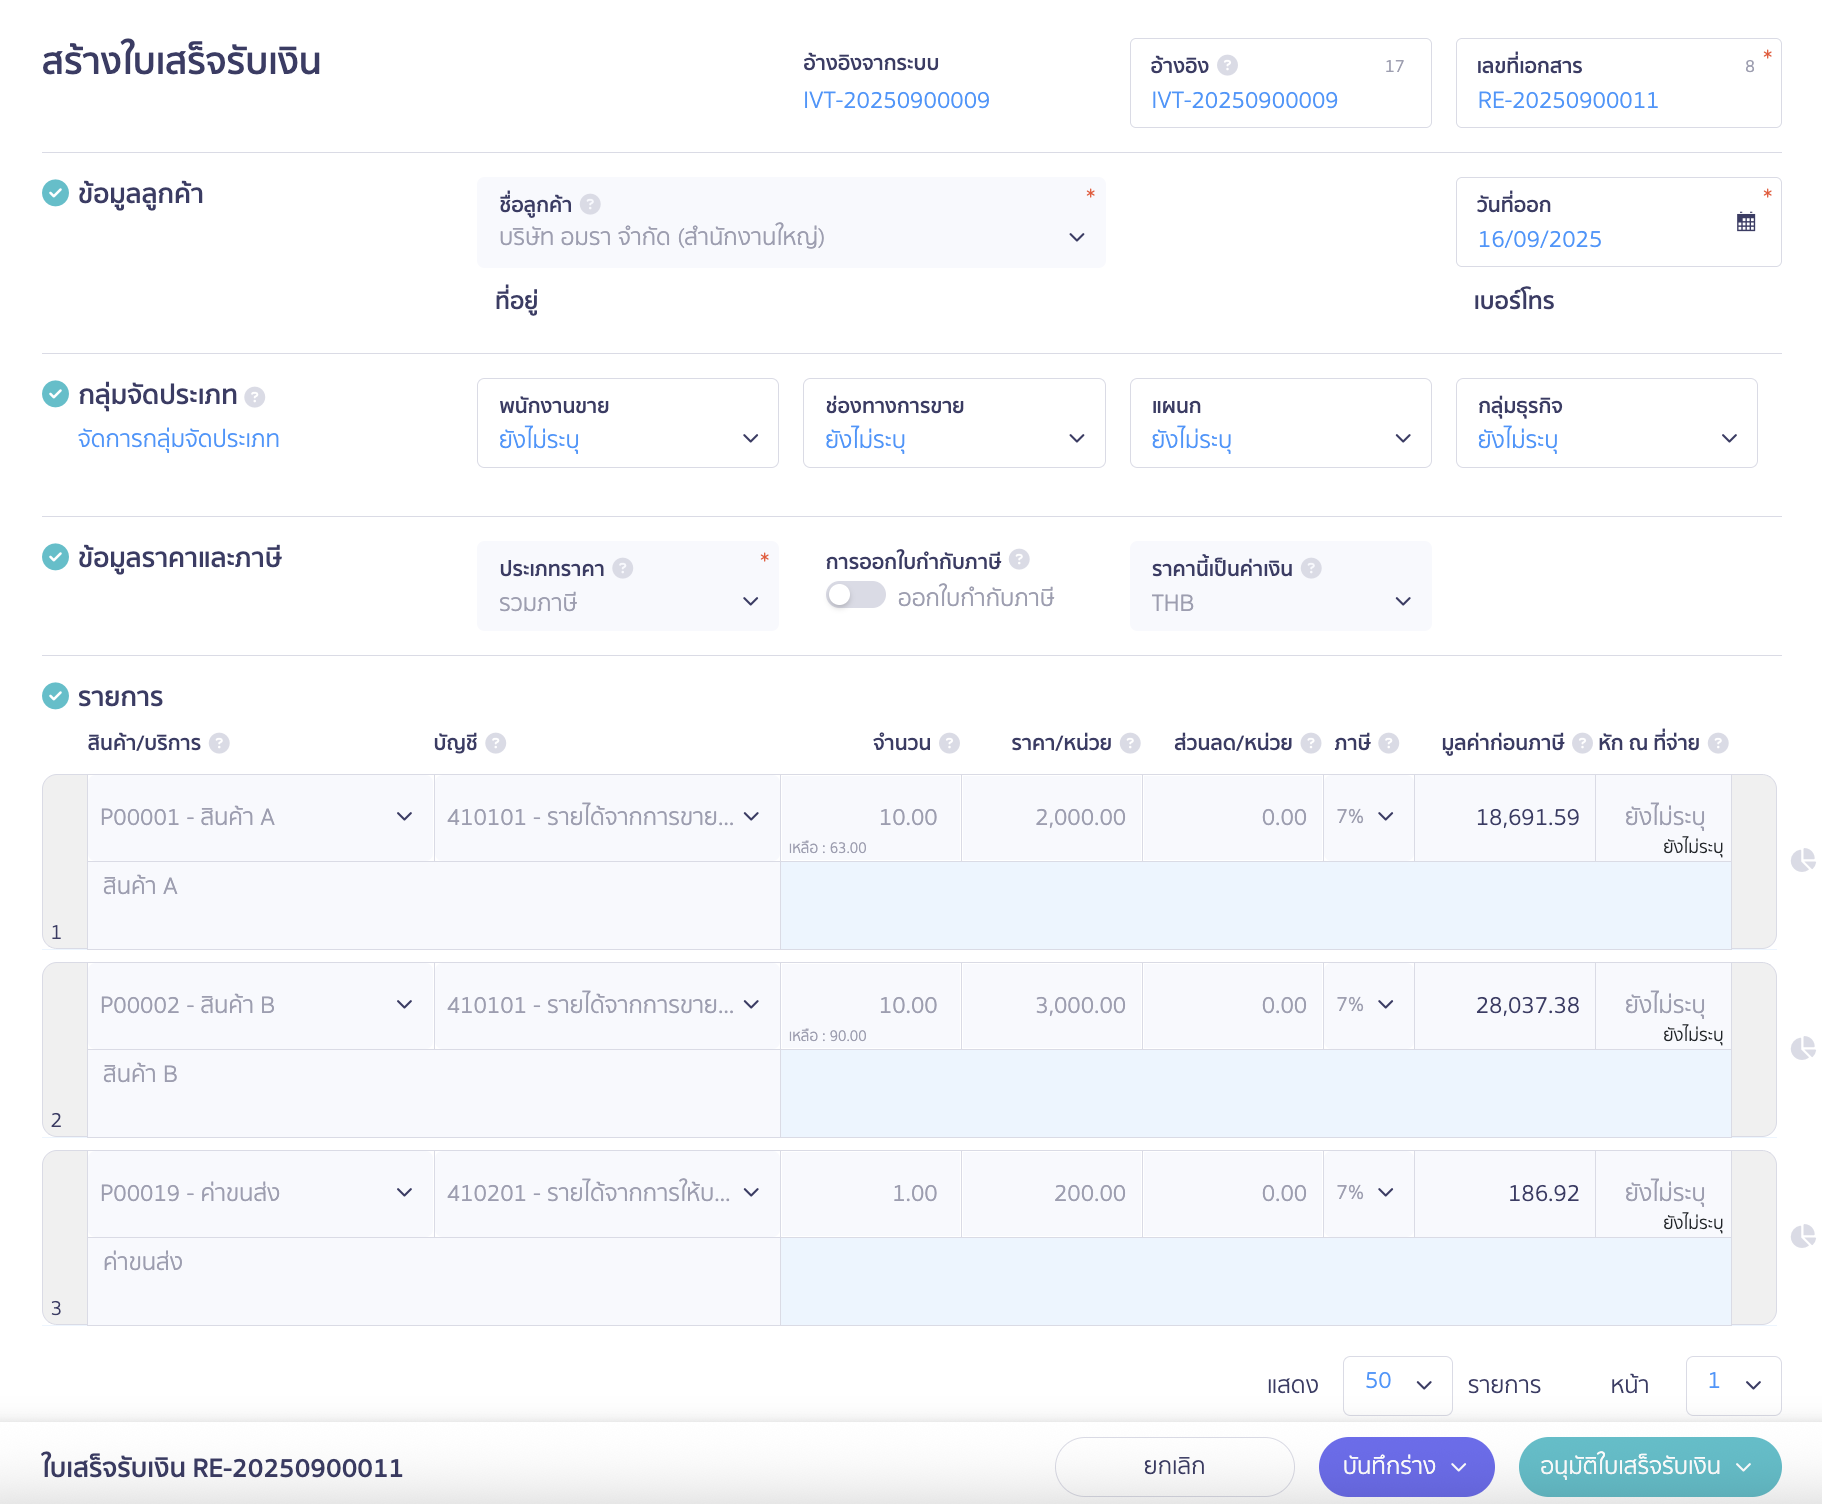Open the พนักงานขาย dropdown

[628, 423]
